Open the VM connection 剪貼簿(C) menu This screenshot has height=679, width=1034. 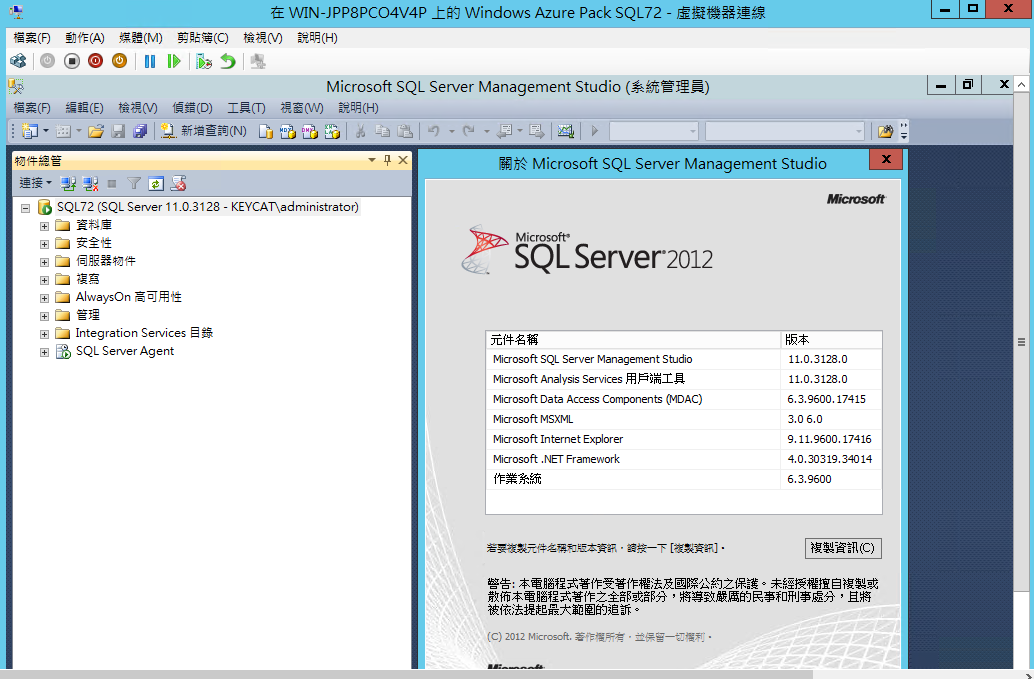pos(202,38)
